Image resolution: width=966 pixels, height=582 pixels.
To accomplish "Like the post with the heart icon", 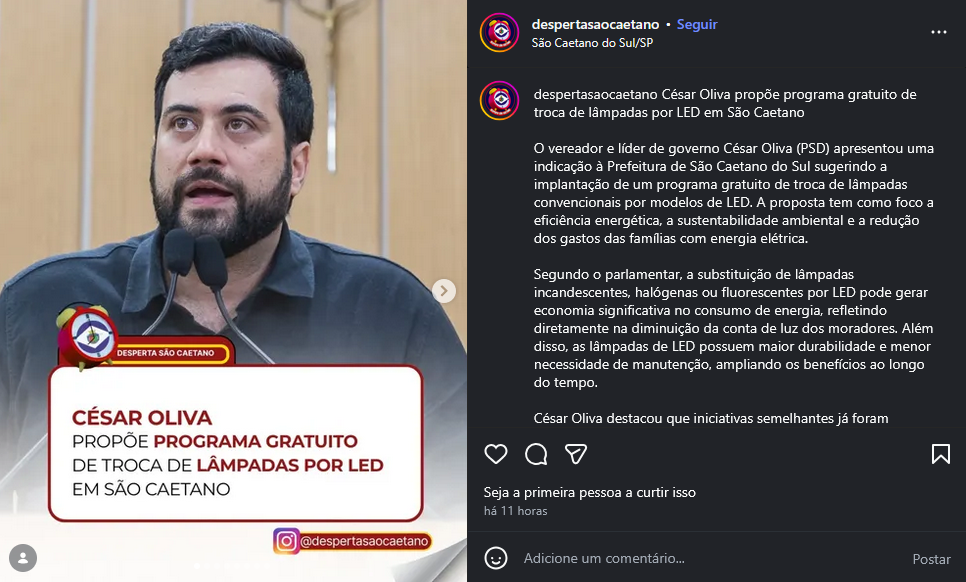I will pos(495,454).
